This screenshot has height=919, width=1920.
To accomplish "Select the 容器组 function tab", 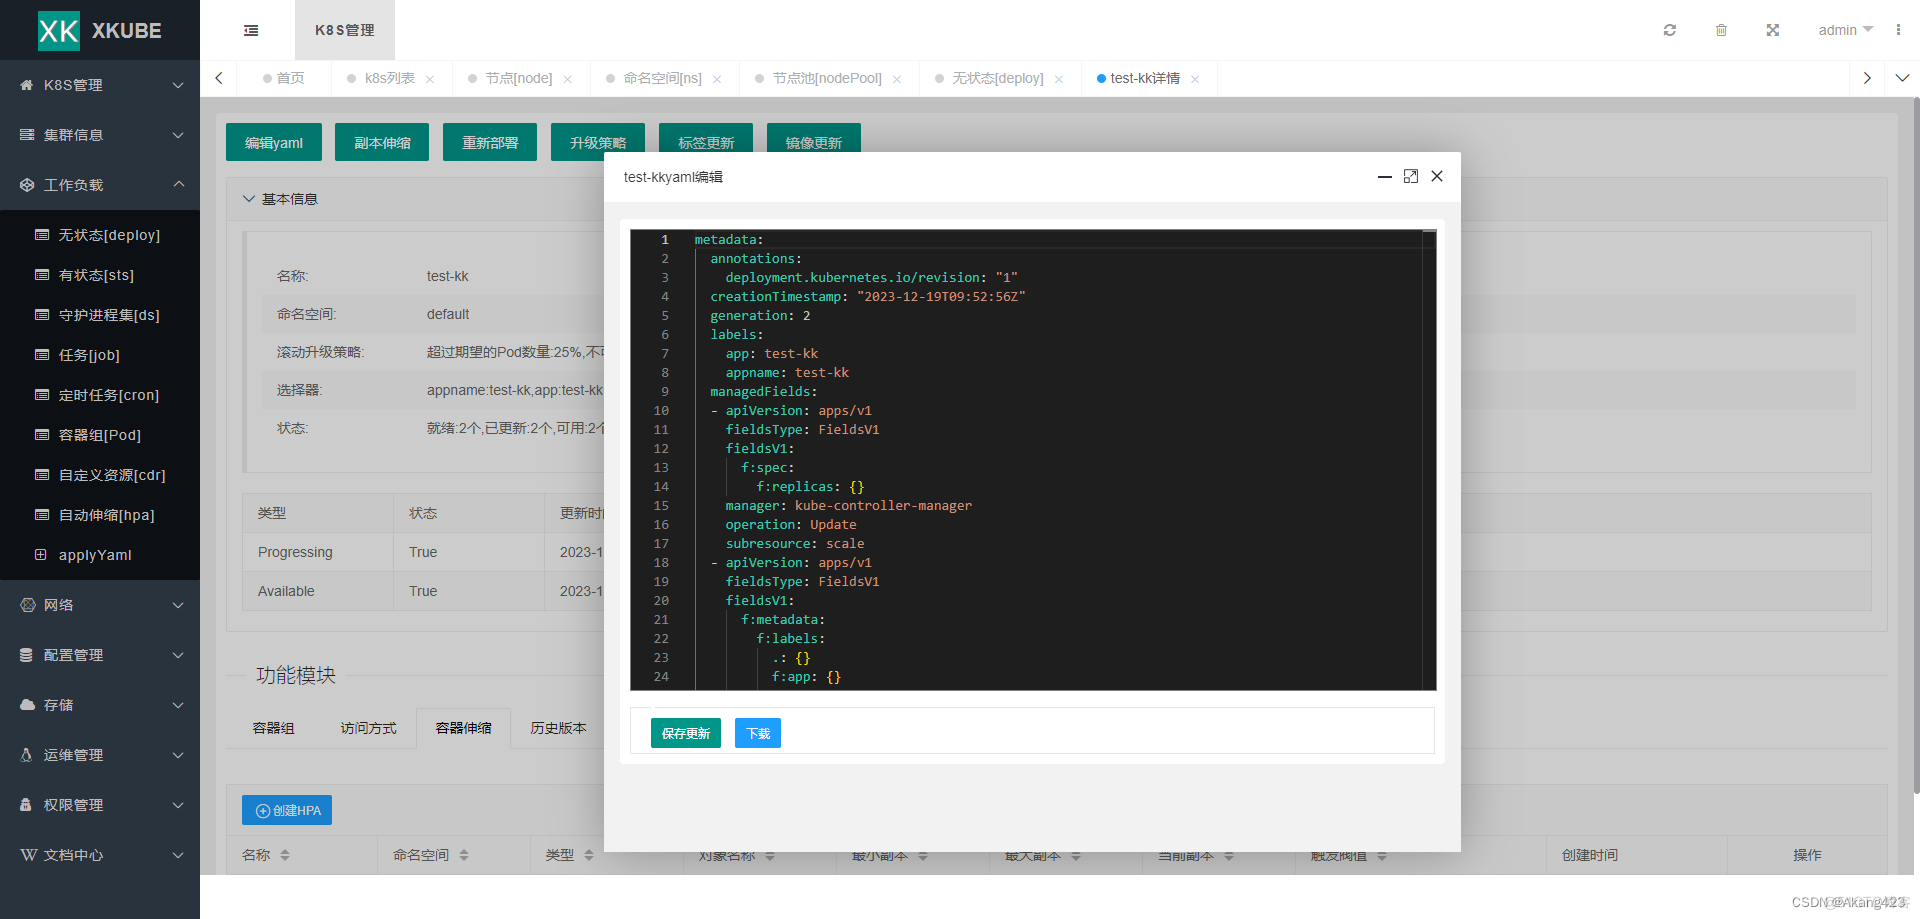I will pos(273,728).
